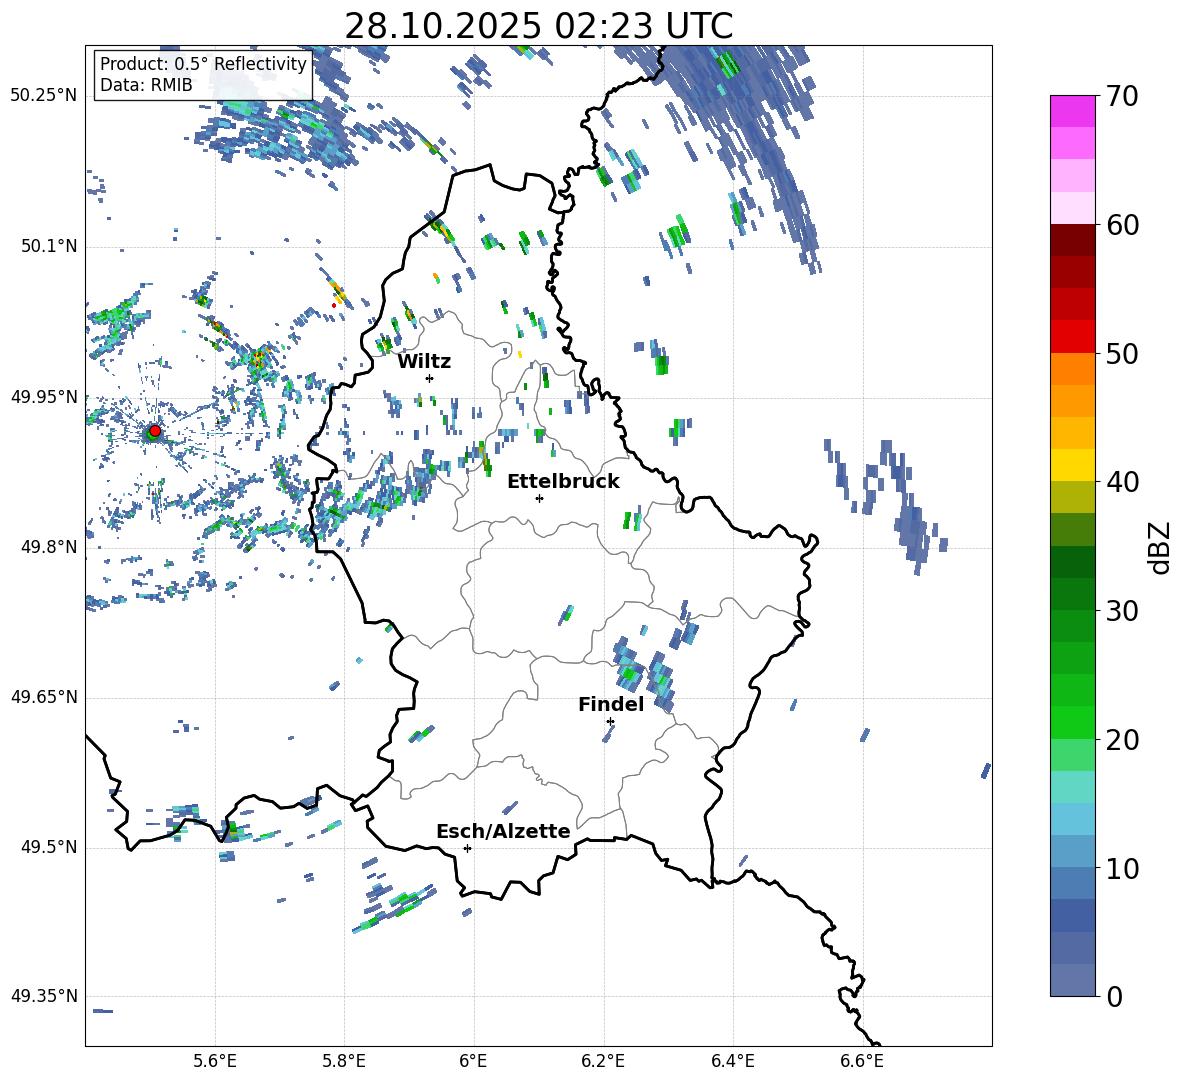
Task: Click the blue echo patch east of 6.6°E
Action: [899, 506]
